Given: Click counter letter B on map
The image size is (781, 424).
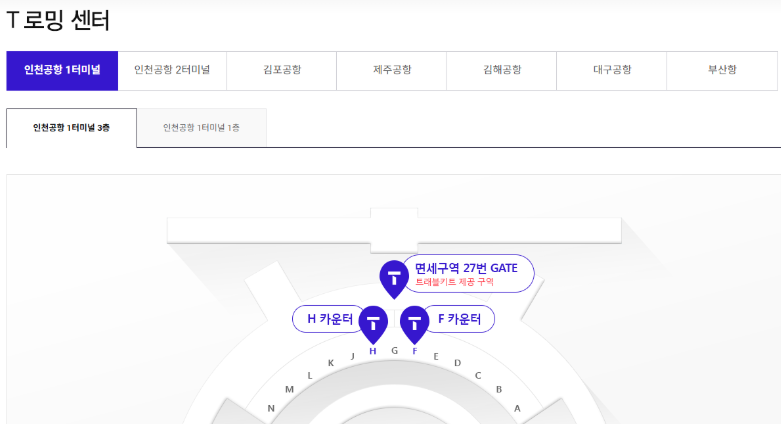Looking at the screenshot, I should pos(499,390).
